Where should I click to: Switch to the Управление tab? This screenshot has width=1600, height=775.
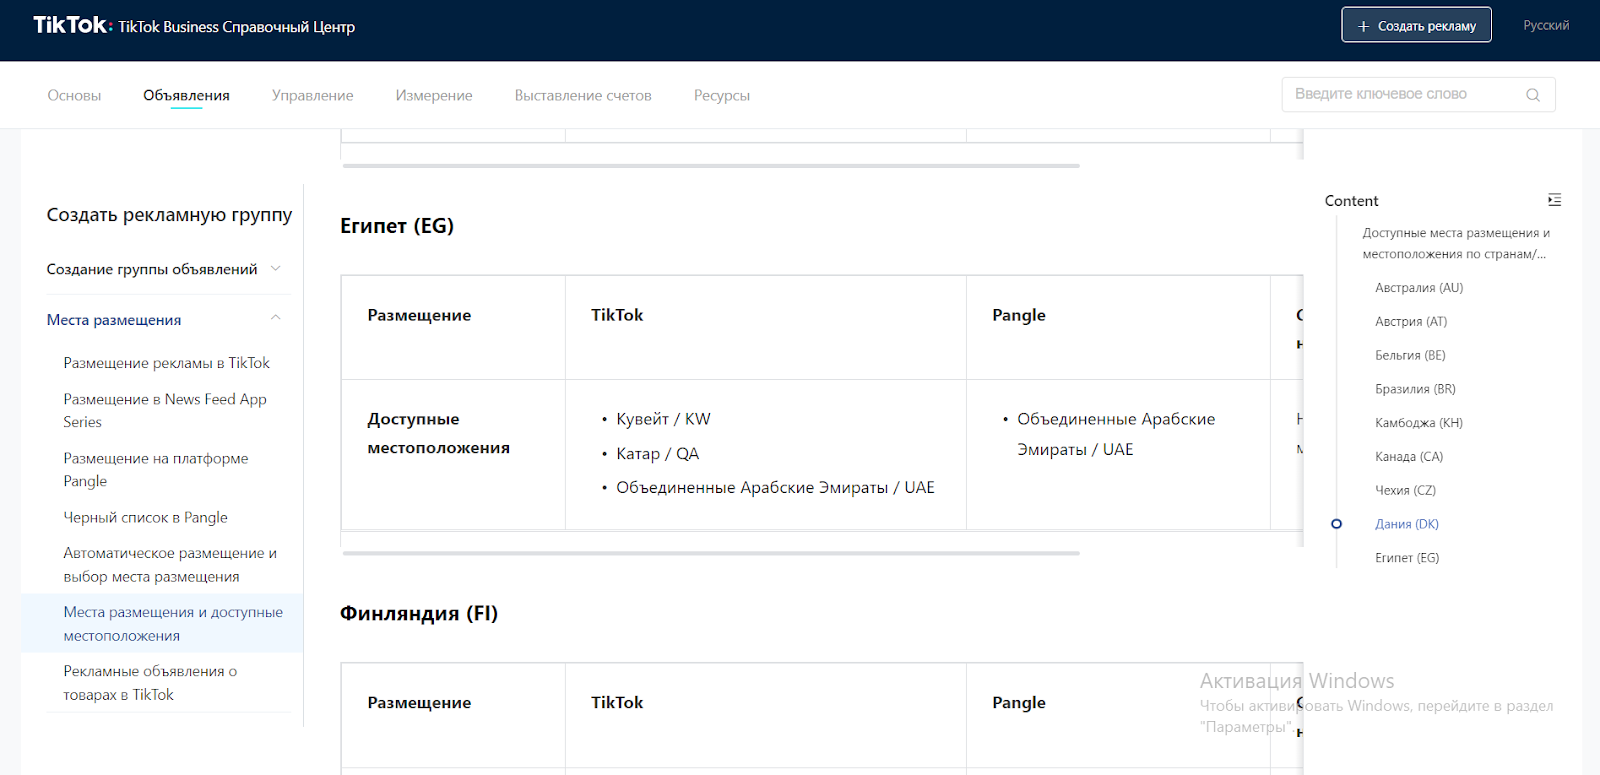[313, 95]
